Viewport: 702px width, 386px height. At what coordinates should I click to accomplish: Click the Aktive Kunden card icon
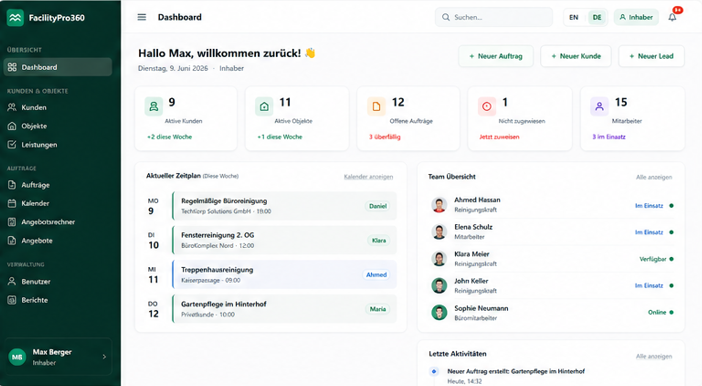tap(154, 107)
